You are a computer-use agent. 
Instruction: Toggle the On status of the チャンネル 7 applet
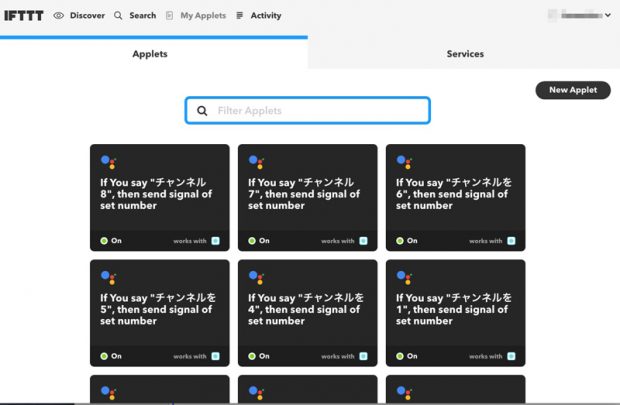[x=259, y=241]
